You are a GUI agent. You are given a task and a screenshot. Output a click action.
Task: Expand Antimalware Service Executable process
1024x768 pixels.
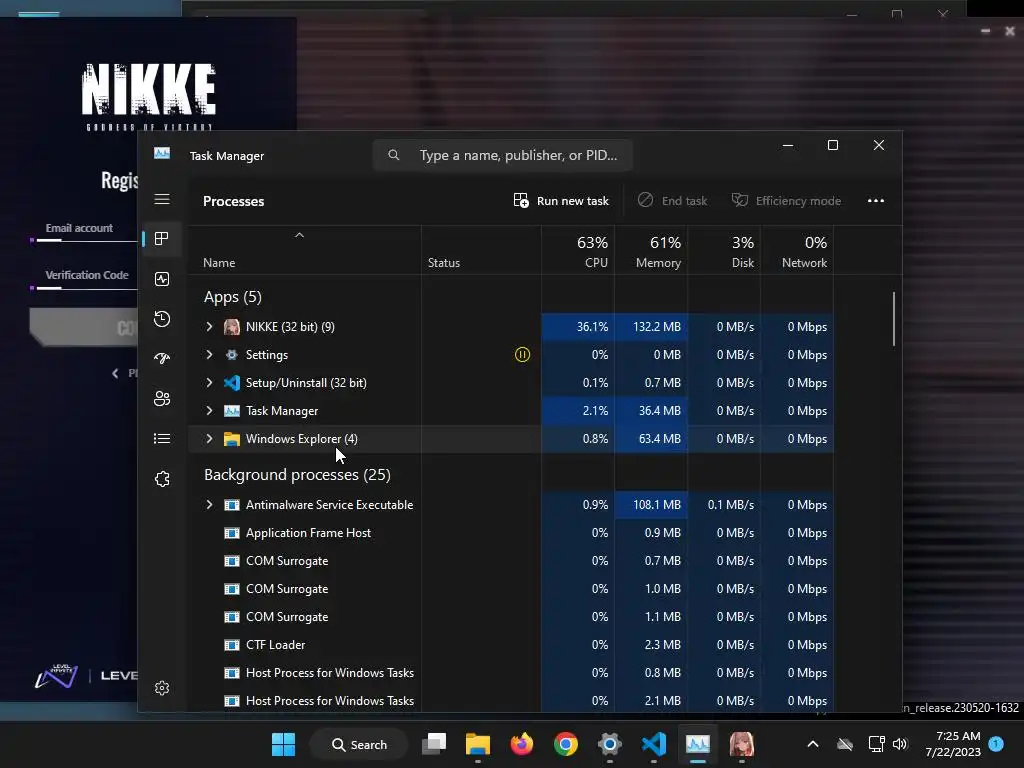tap(209, 505)
